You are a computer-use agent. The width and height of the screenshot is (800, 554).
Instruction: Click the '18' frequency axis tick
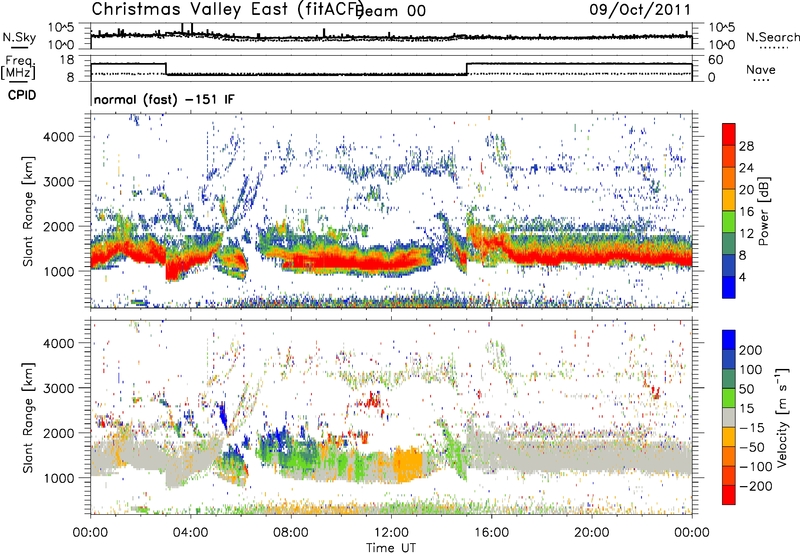point(67,60)
